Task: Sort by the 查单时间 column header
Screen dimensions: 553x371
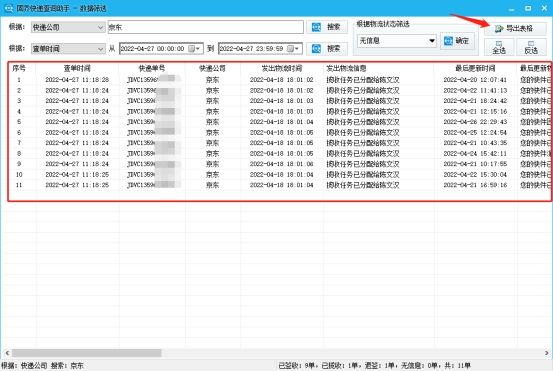Action: point(77,68)
